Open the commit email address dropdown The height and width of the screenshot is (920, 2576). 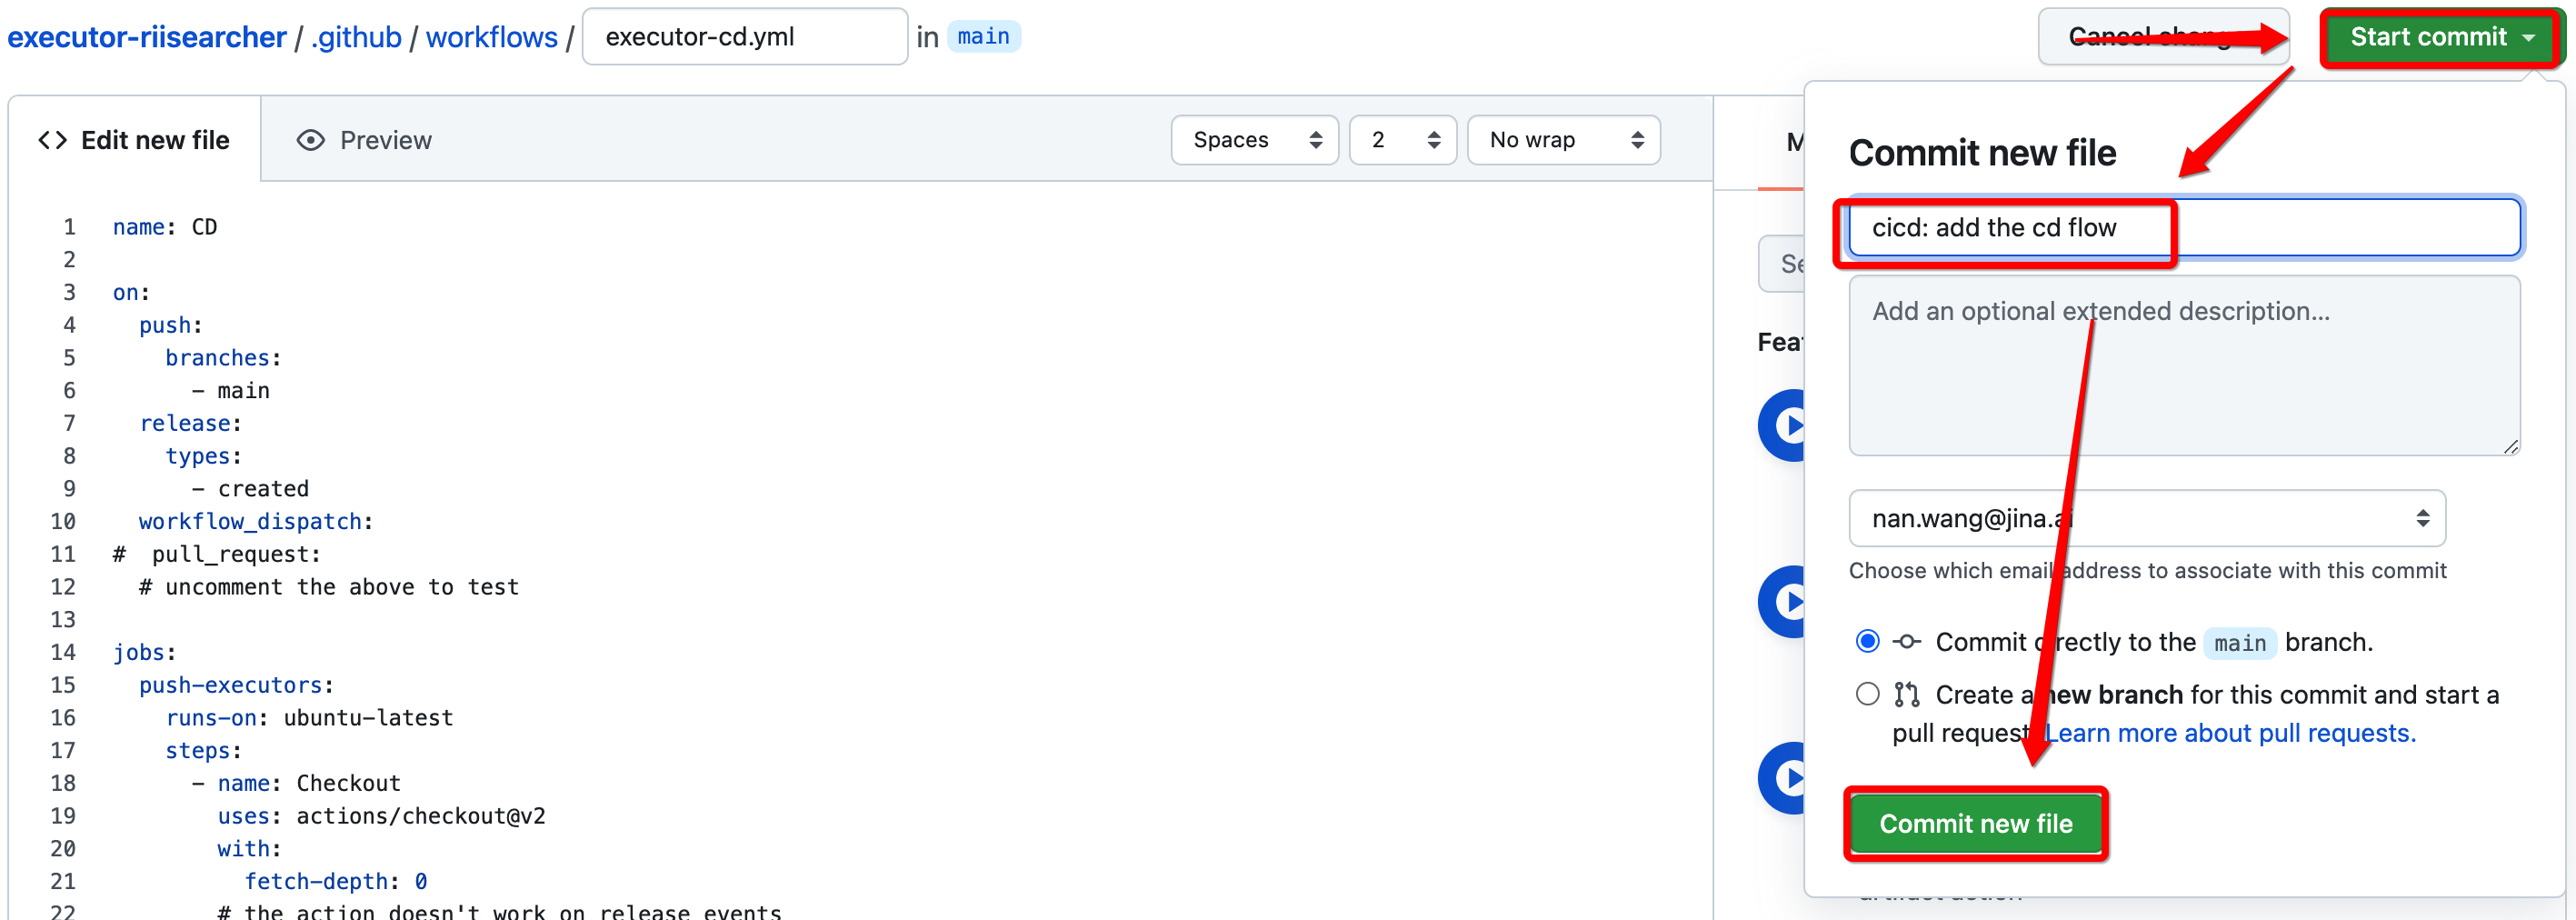(x=2146, y=518)
